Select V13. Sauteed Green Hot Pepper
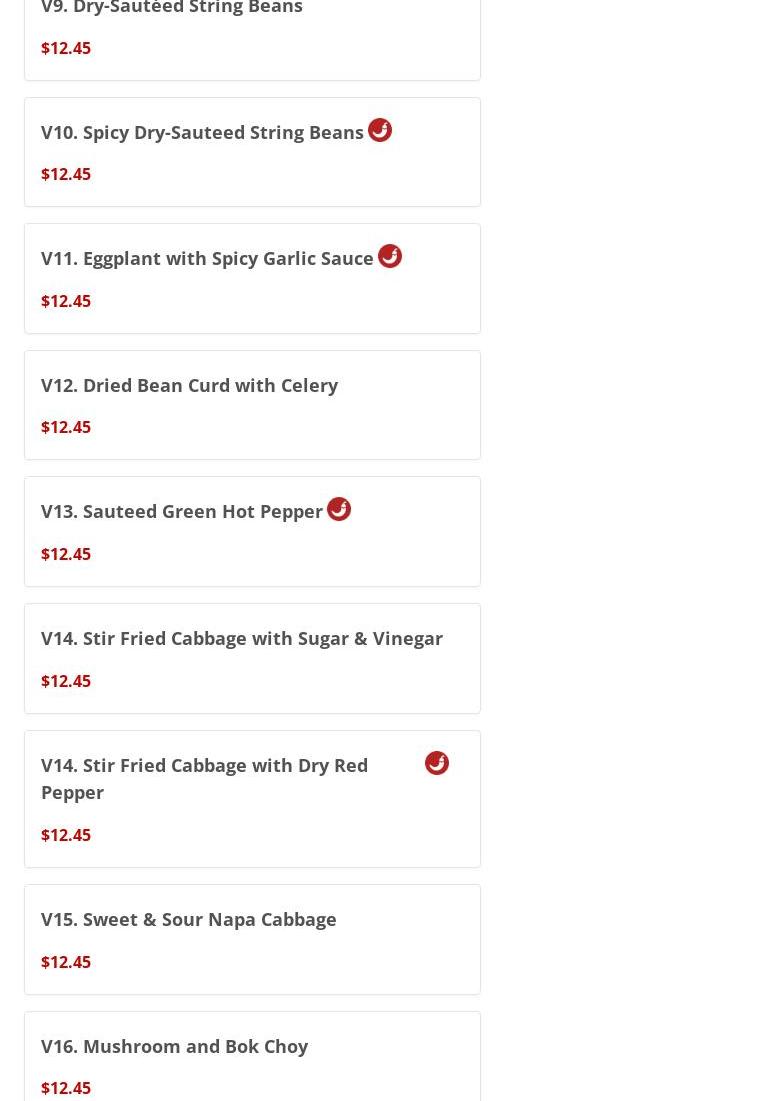Screen dimensions: 770x1101 [182, 511]
